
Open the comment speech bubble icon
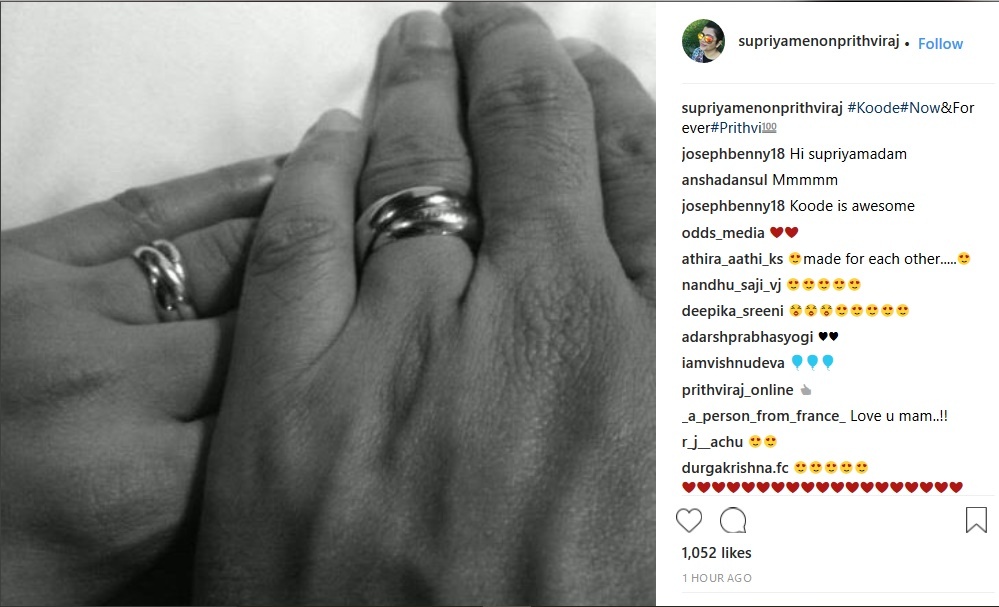click(x=733, y=520)
